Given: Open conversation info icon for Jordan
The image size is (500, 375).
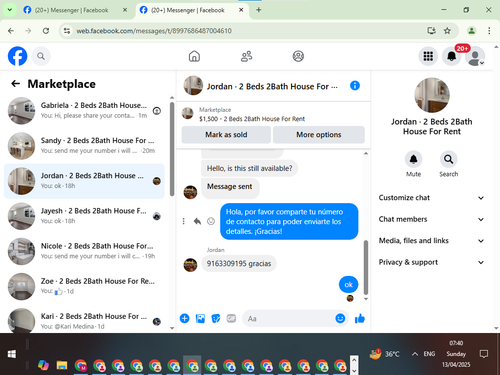Looking at the screenshot, I should click(x=355, y=86).
